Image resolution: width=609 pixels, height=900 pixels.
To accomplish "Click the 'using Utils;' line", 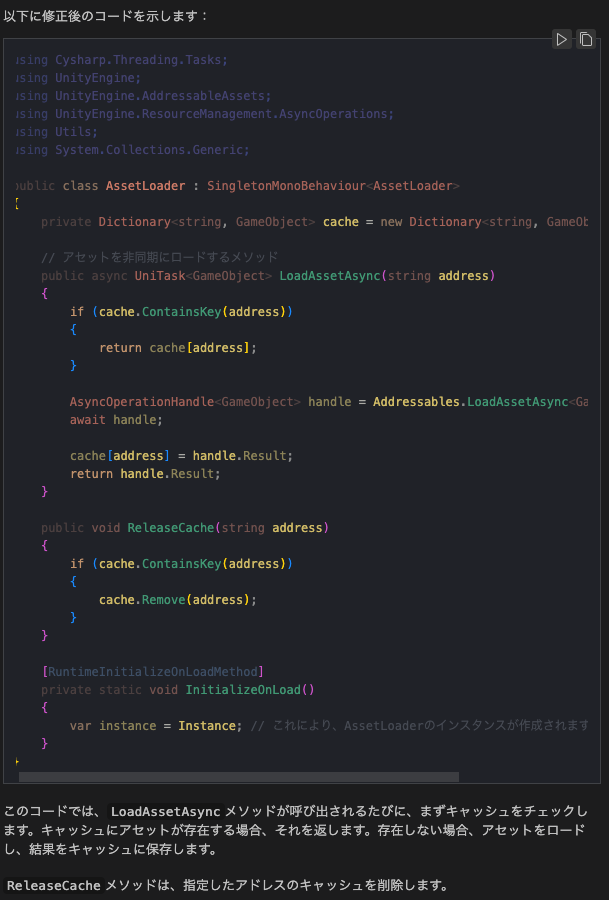I will [x=56, y=131].
